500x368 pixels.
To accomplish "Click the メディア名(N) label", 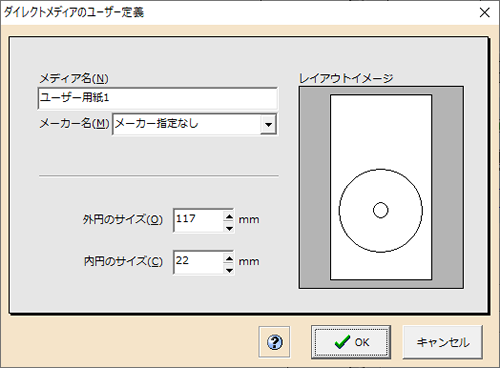I will [x=74, y=79].
